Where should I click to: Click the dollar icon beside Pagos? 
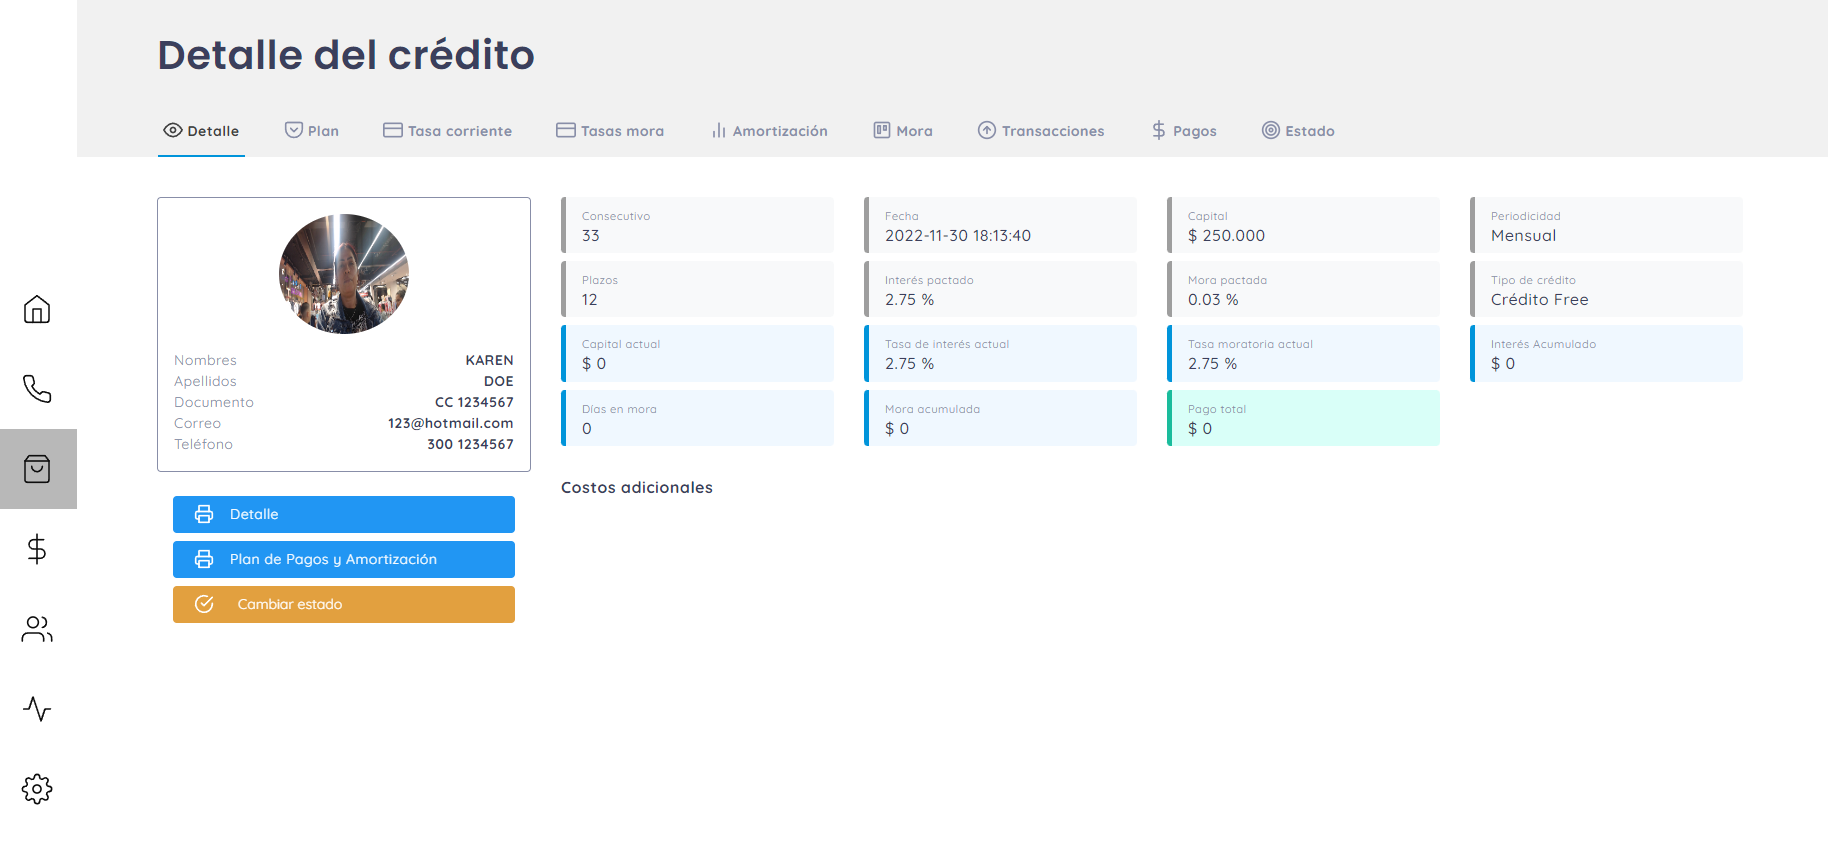click(1159, 130)
